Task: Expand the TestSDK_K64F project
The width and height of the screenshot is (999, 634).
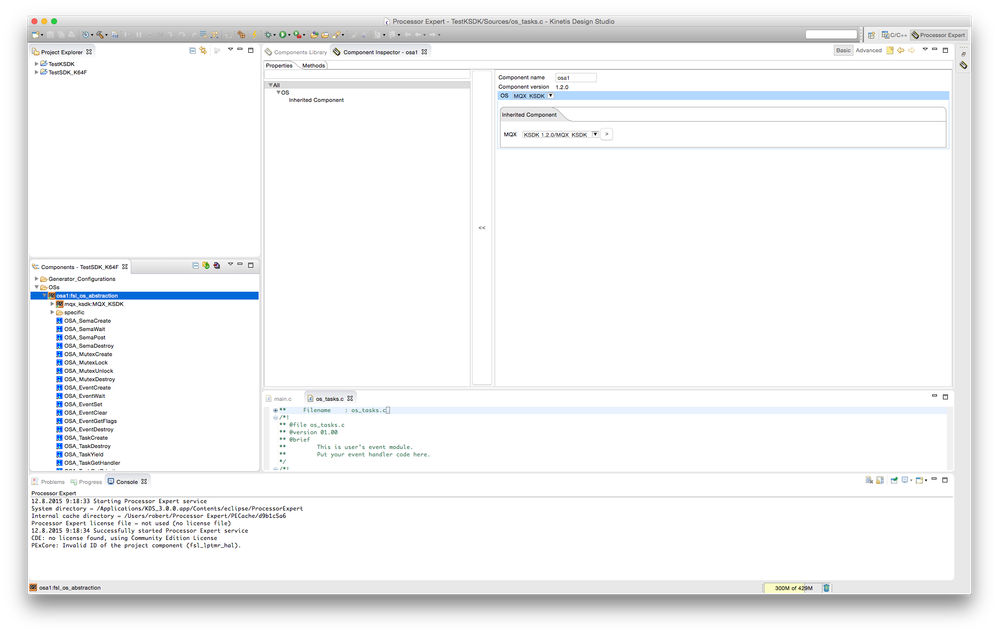Action: click(36, 72)
